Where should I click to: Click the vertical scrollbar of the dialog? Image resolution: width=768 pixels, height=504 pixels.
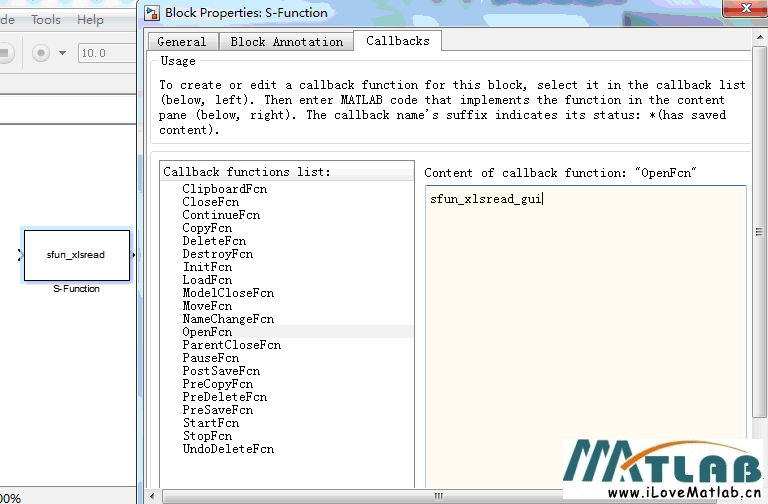(760, 232)
